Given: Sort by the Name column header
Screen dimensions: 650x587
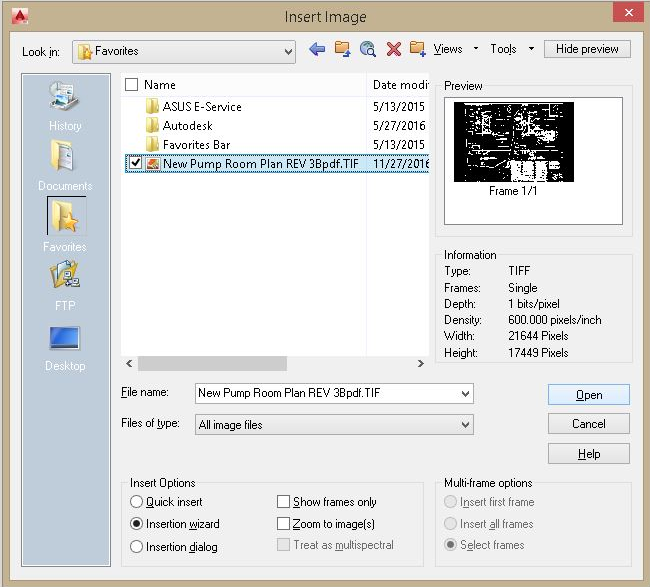Looking at the screenshot, I should pos(160,85).
